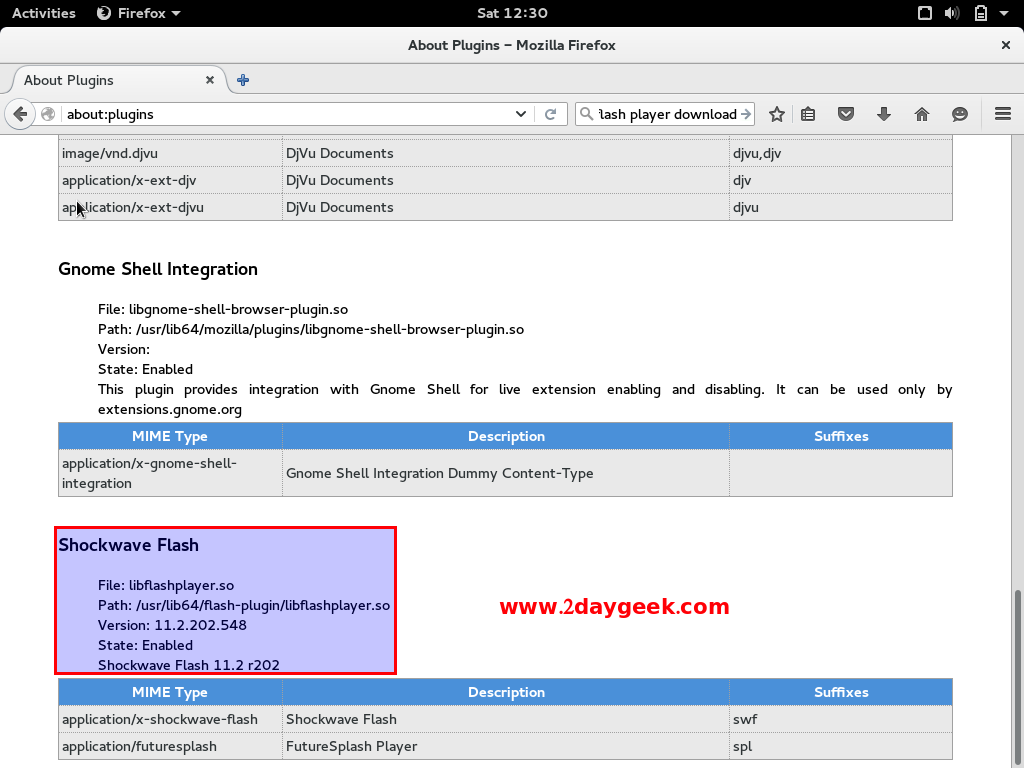Select text 'File: libflashplayer.so'
The height and width of the screenshot is (768, 1024).
point(166,585)
